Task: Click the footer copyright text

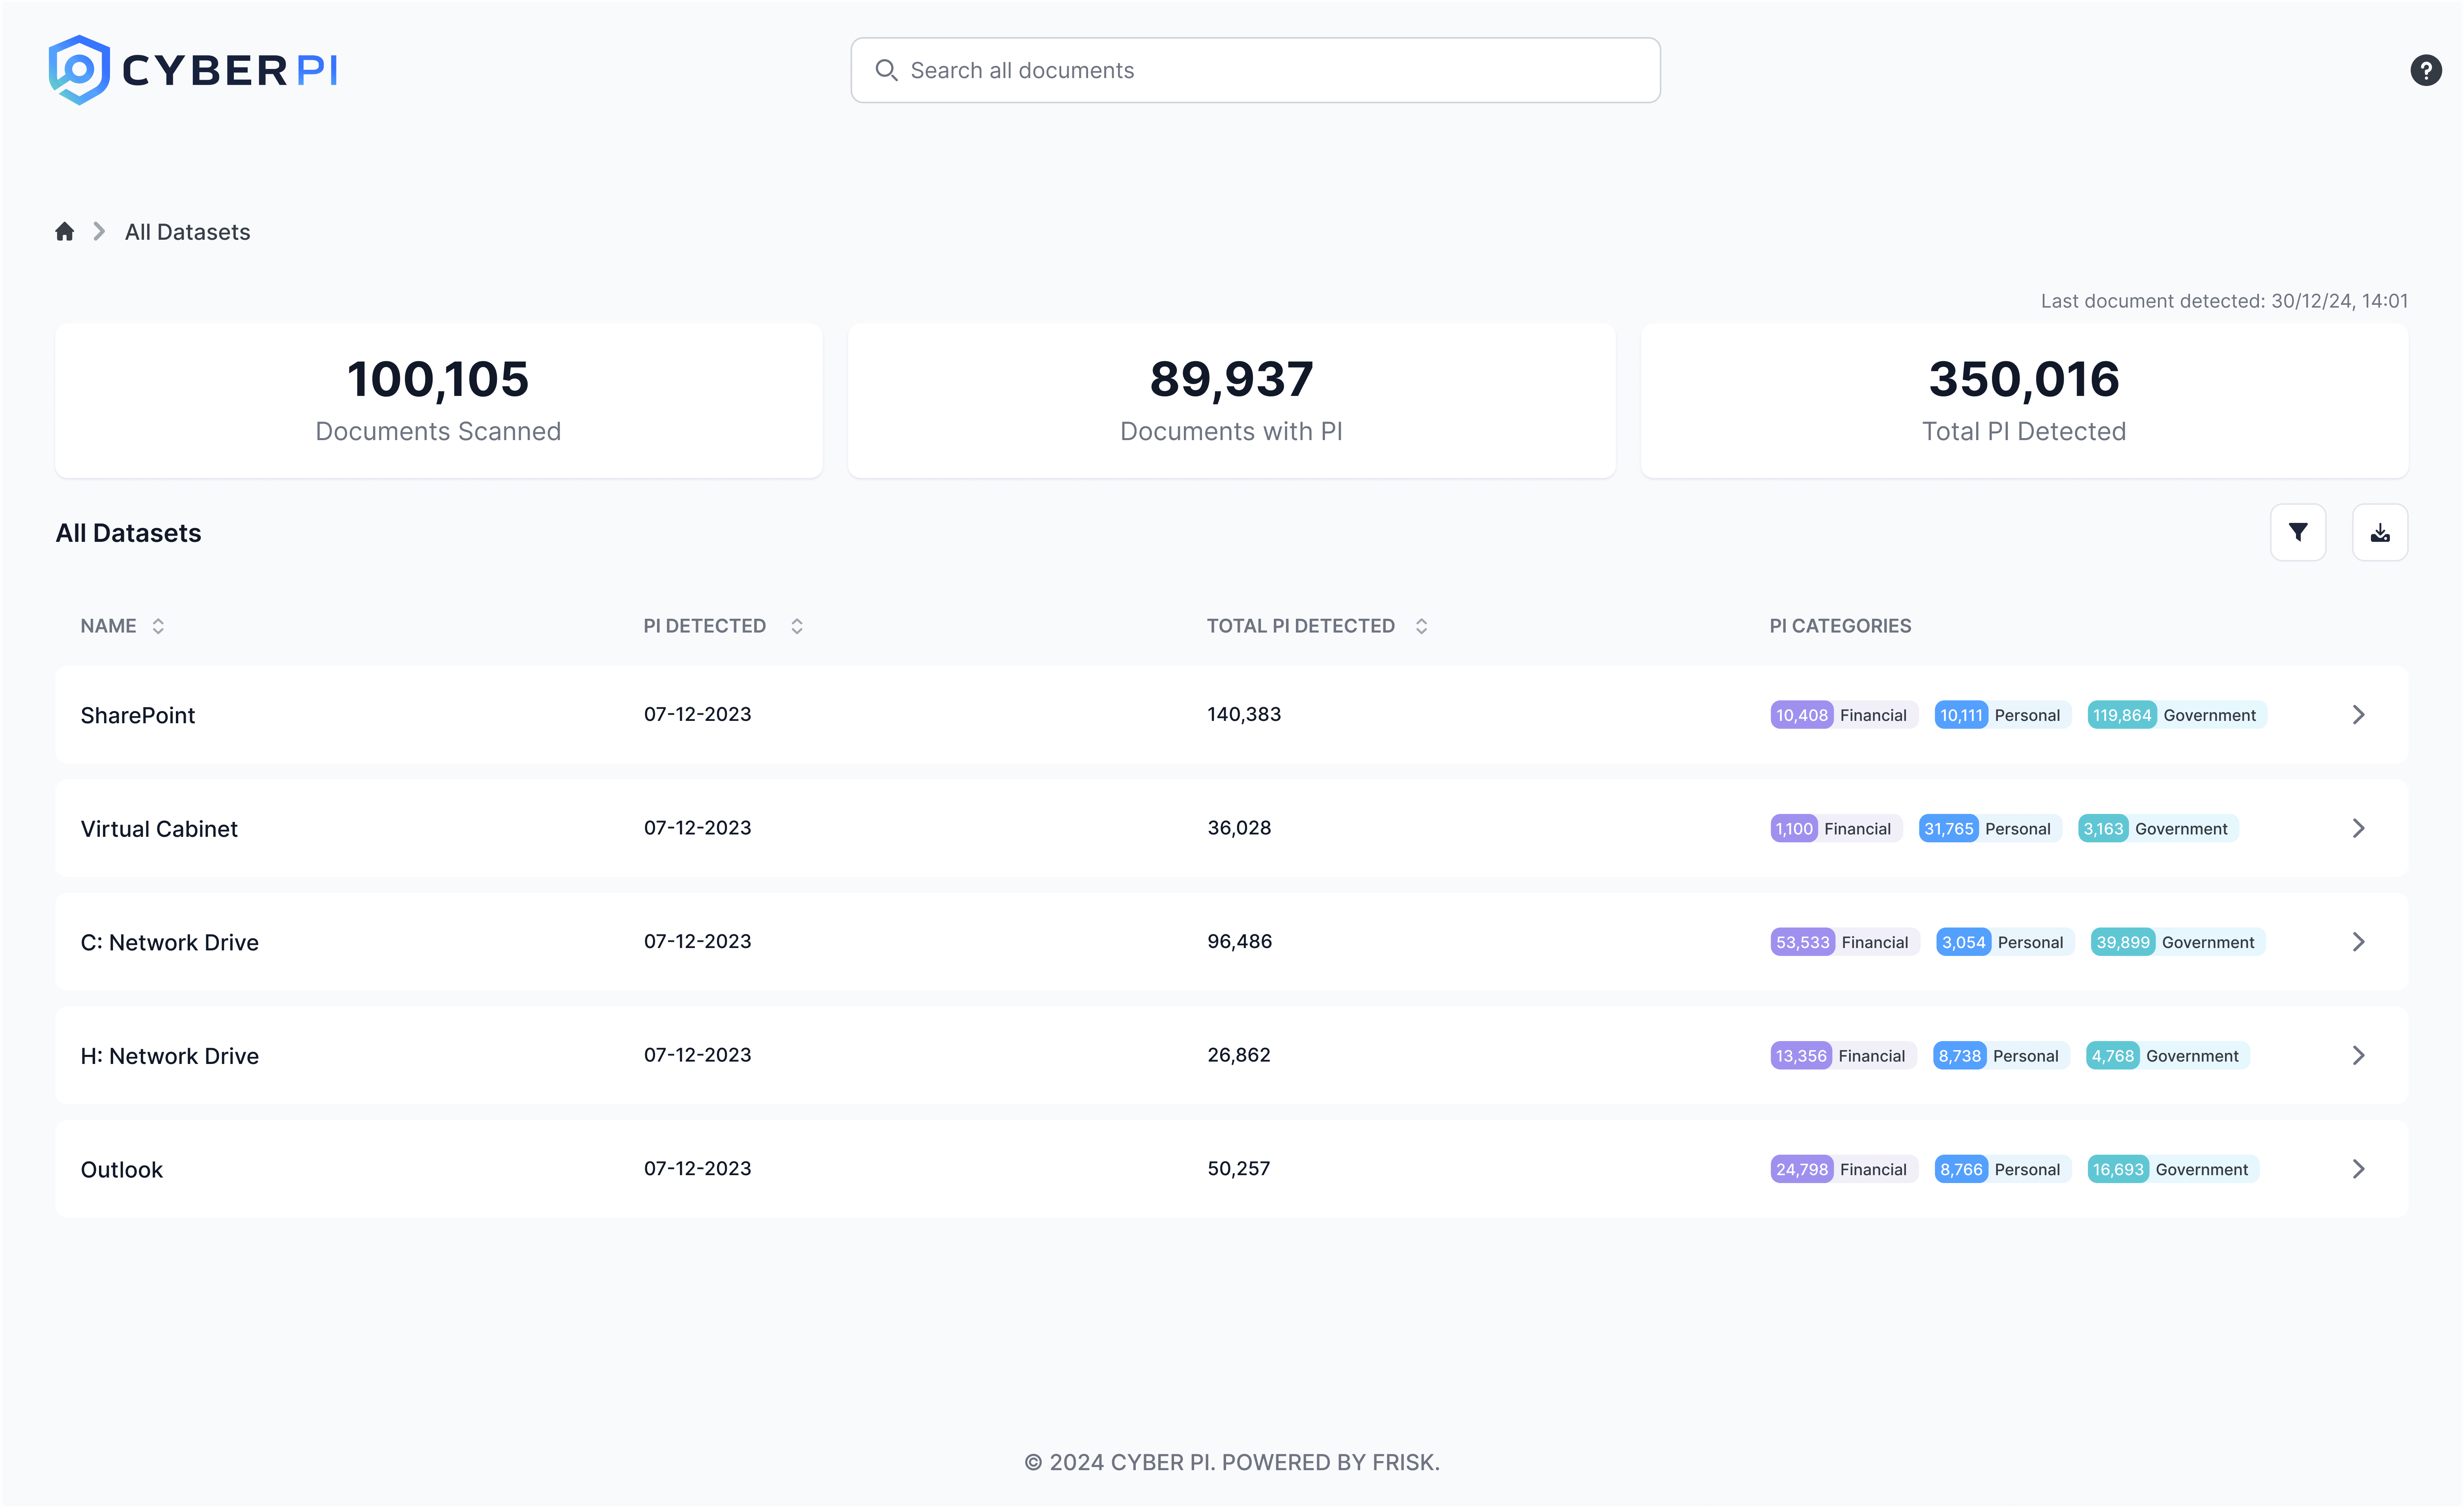Action: tap(1232, 1463)
